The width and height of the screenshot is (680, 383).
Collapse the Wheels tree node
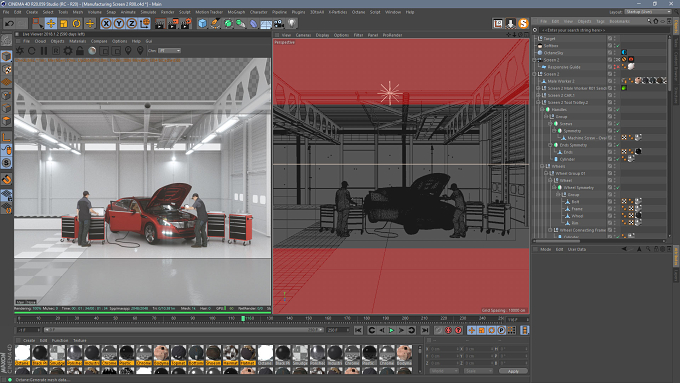(x=542, y=166)
